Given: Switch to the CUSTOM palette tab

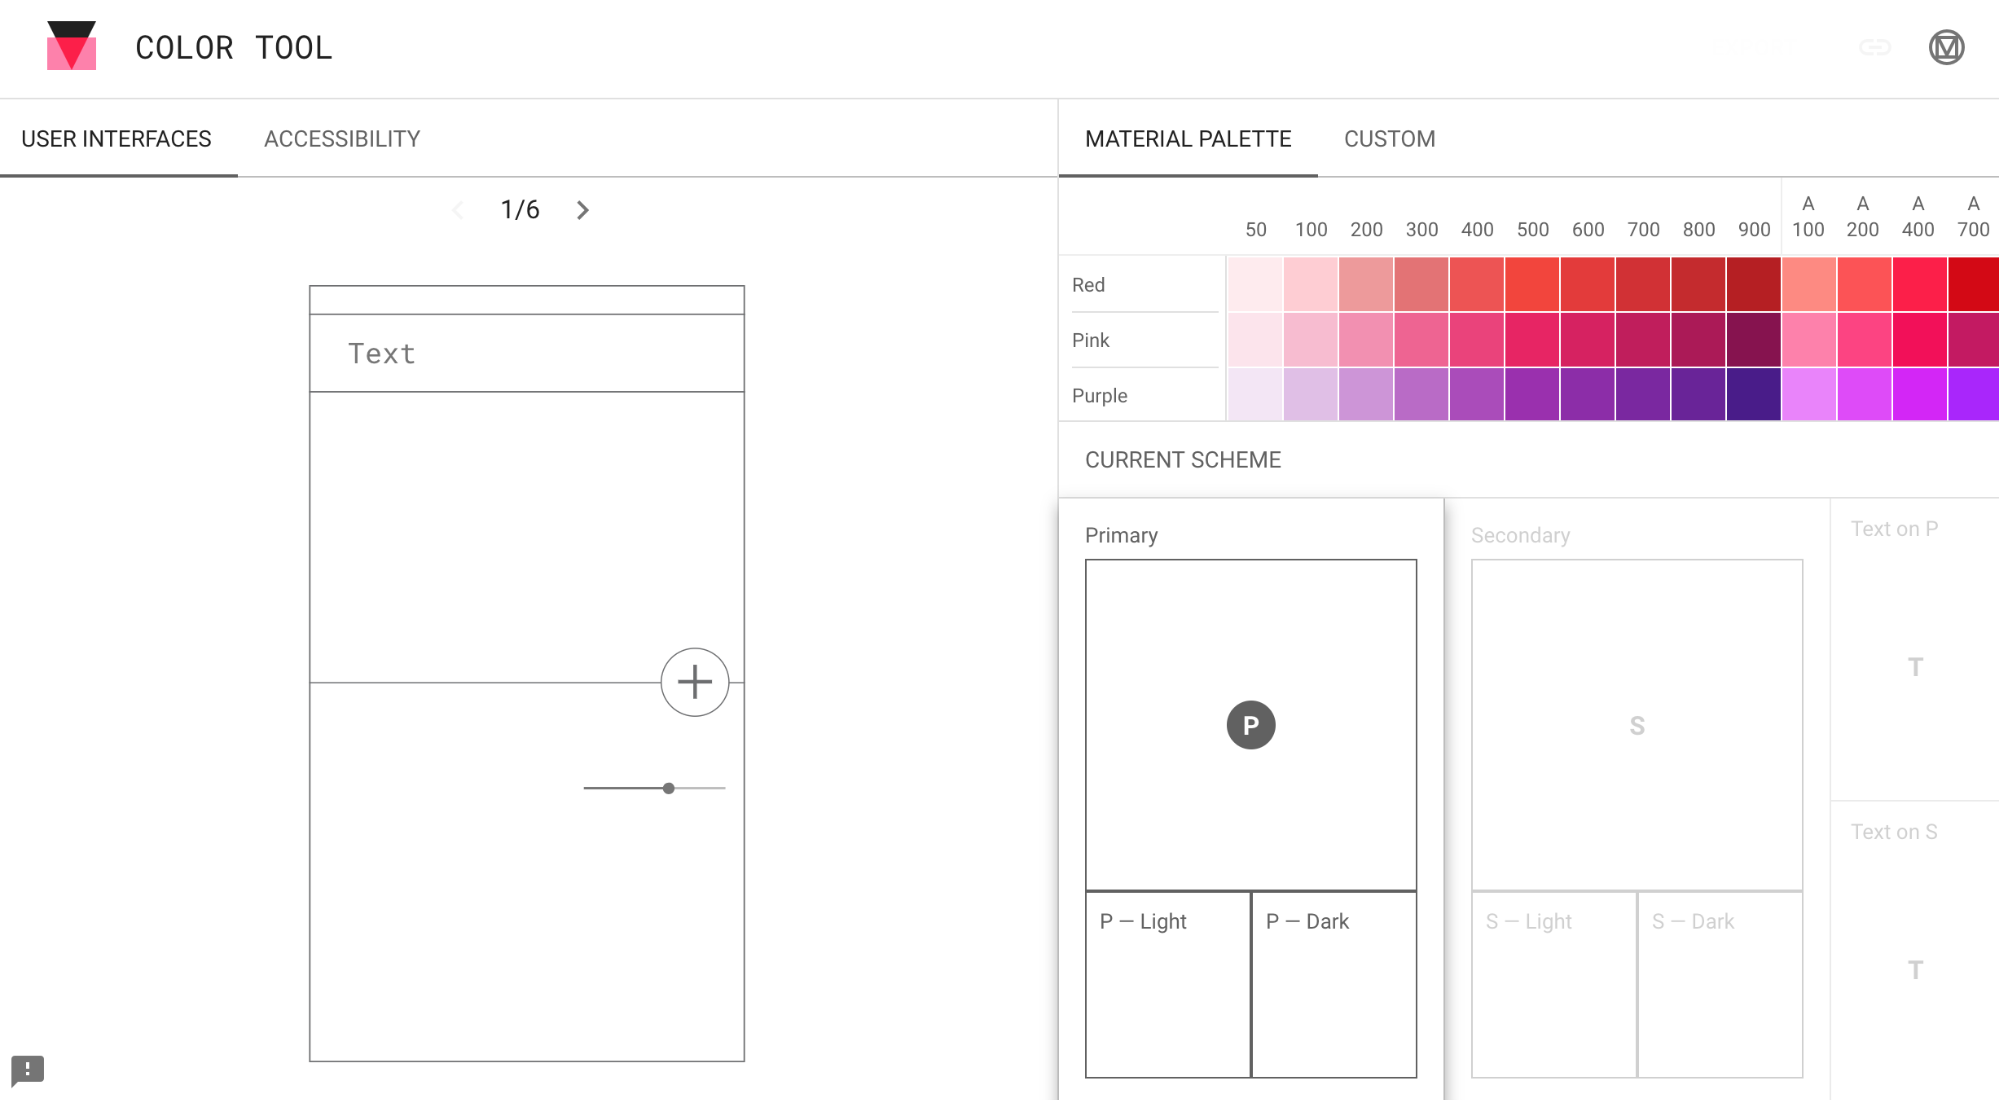Looking at the screenshot, I should pos(1388,138).
